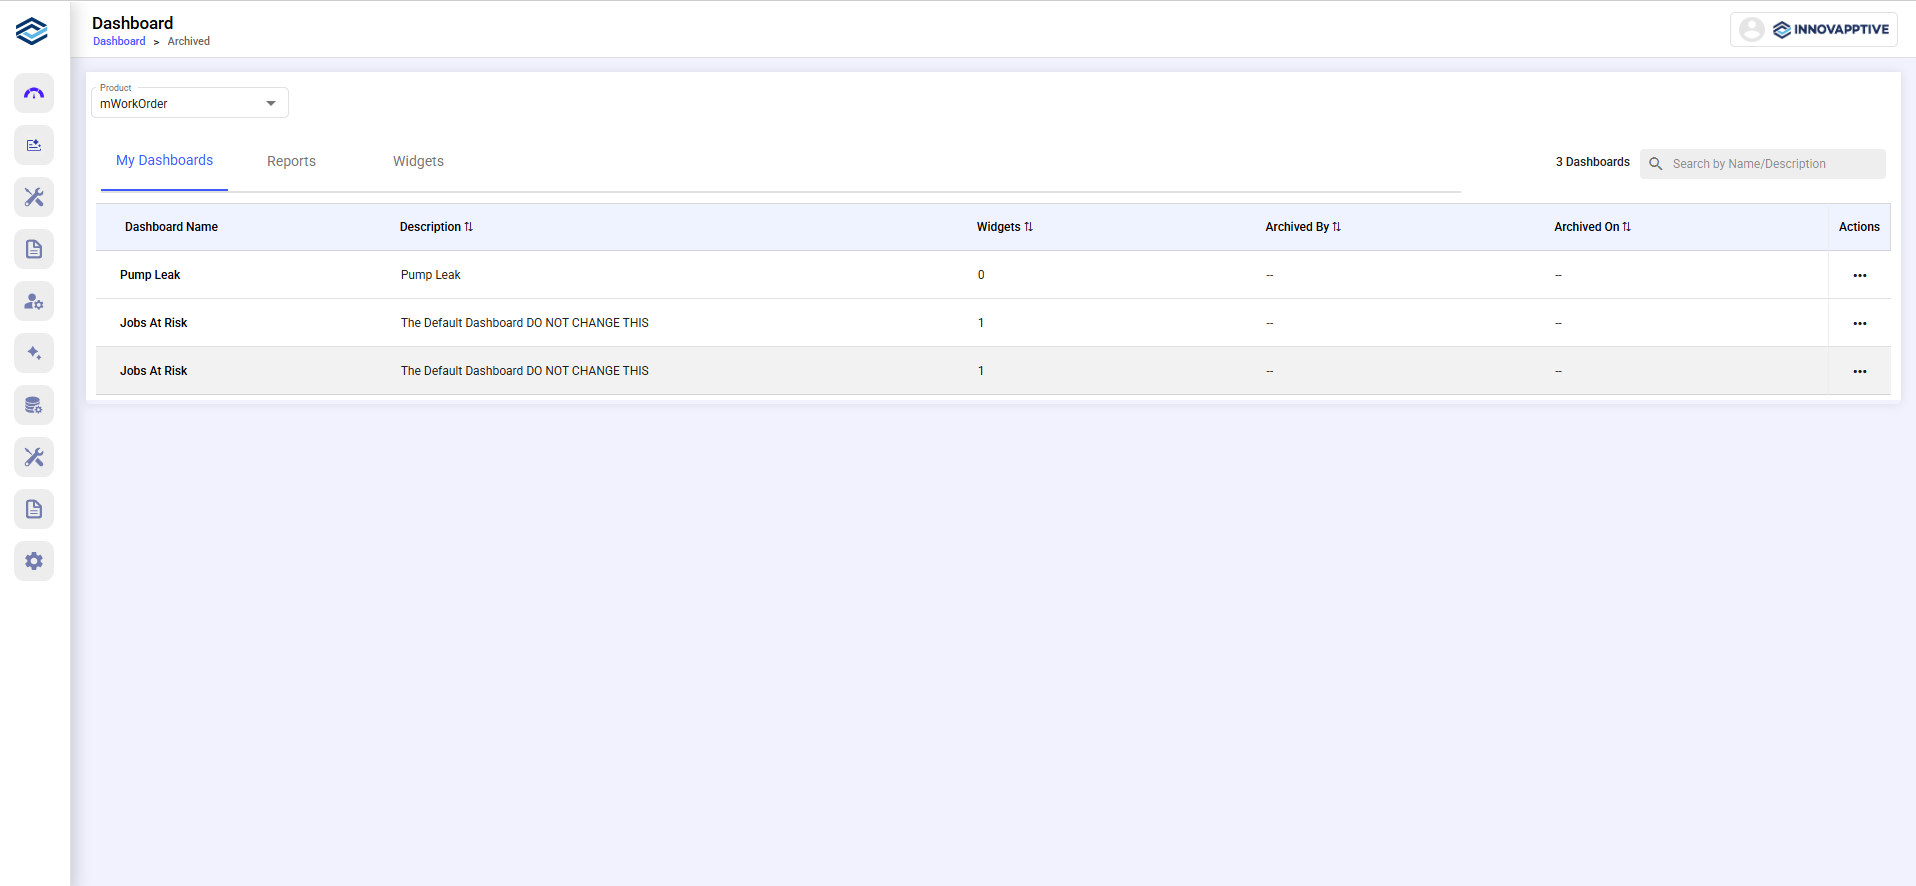Open the database settings sidebar icon
1916x886 pixels.
pos(34,405)
